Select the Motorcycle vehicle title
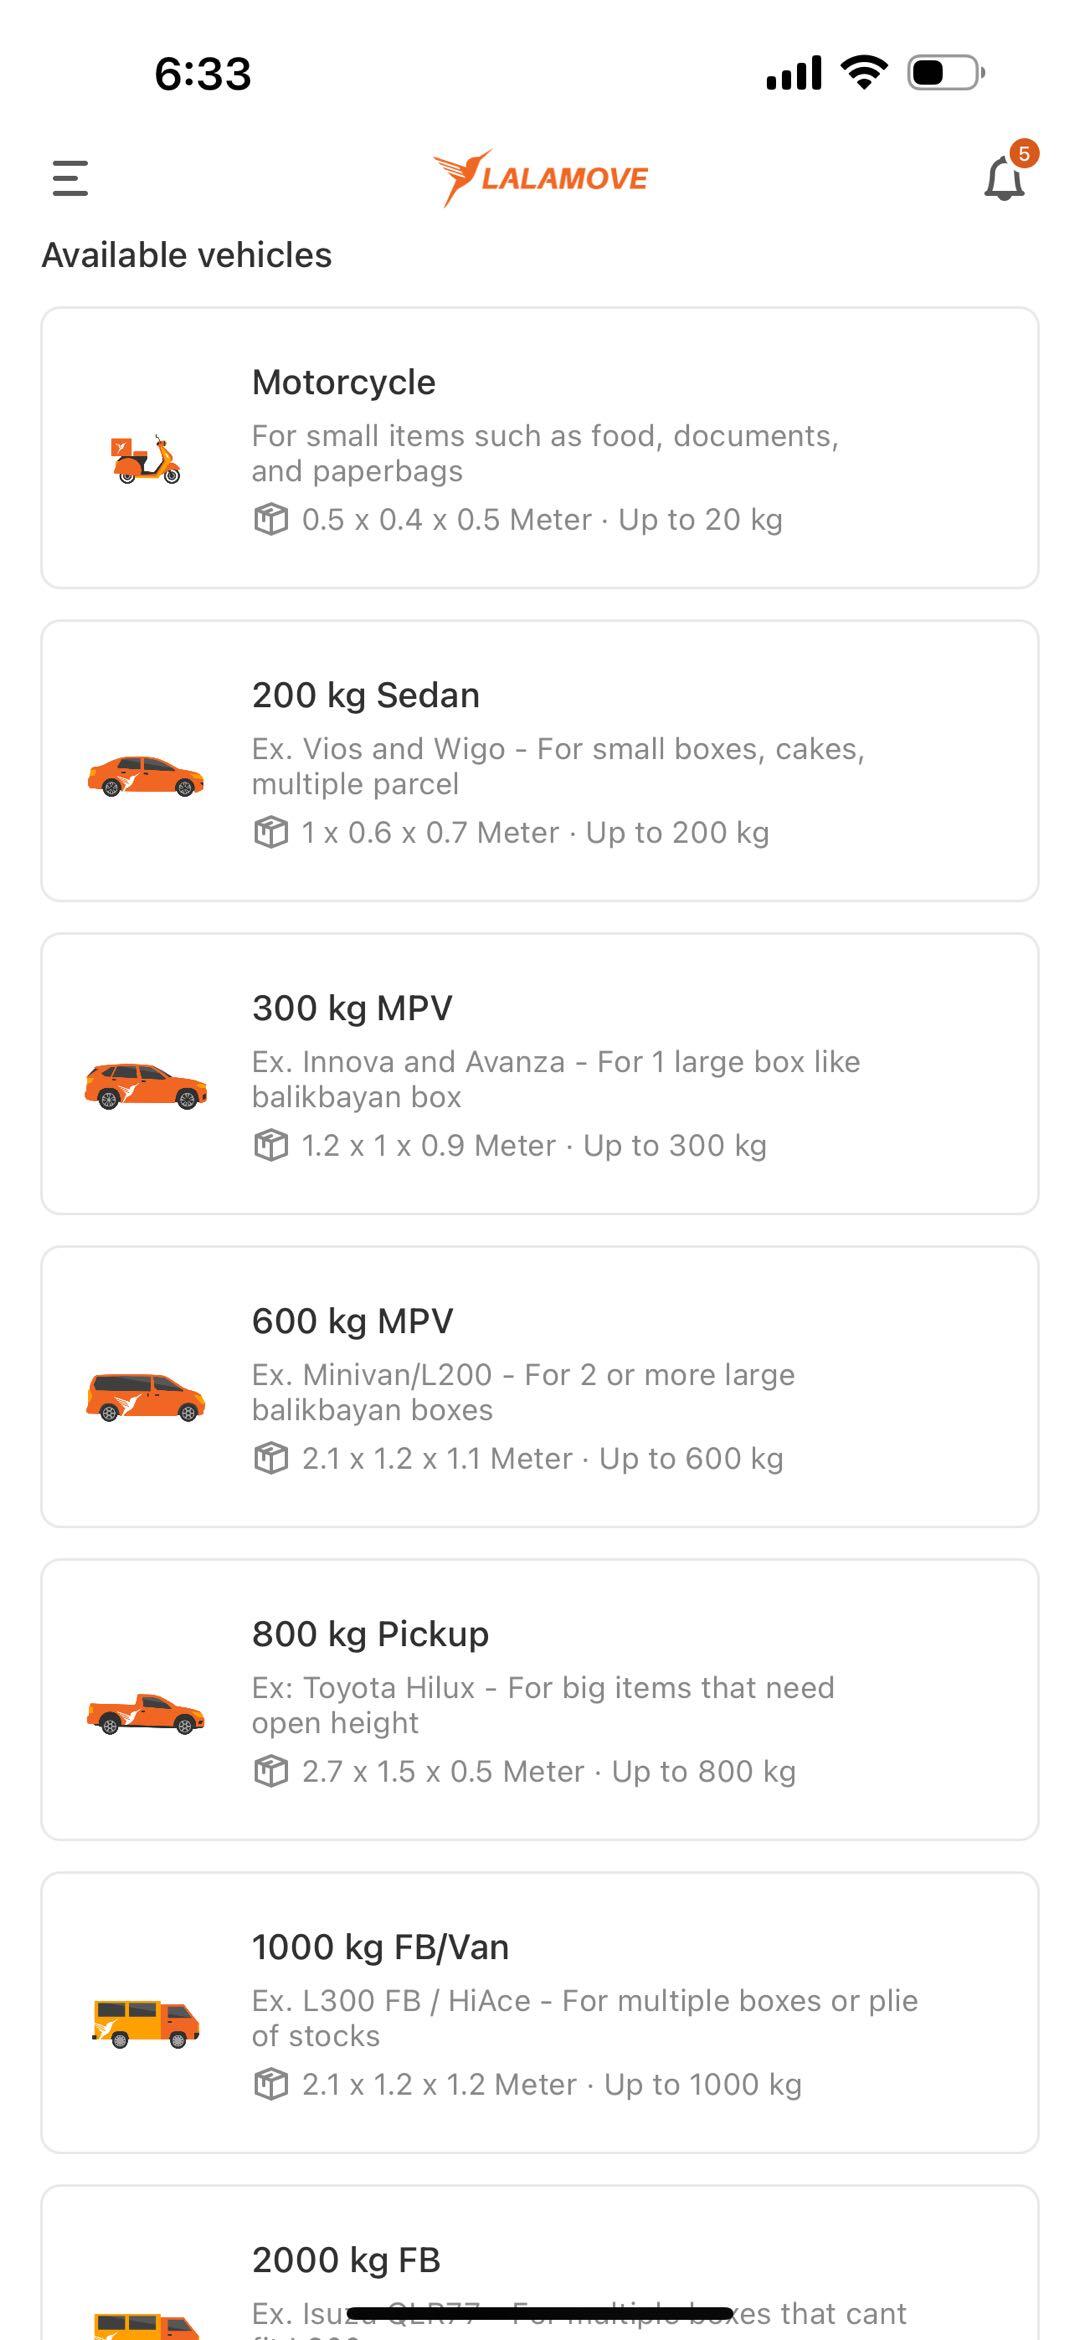 [344, 382]
